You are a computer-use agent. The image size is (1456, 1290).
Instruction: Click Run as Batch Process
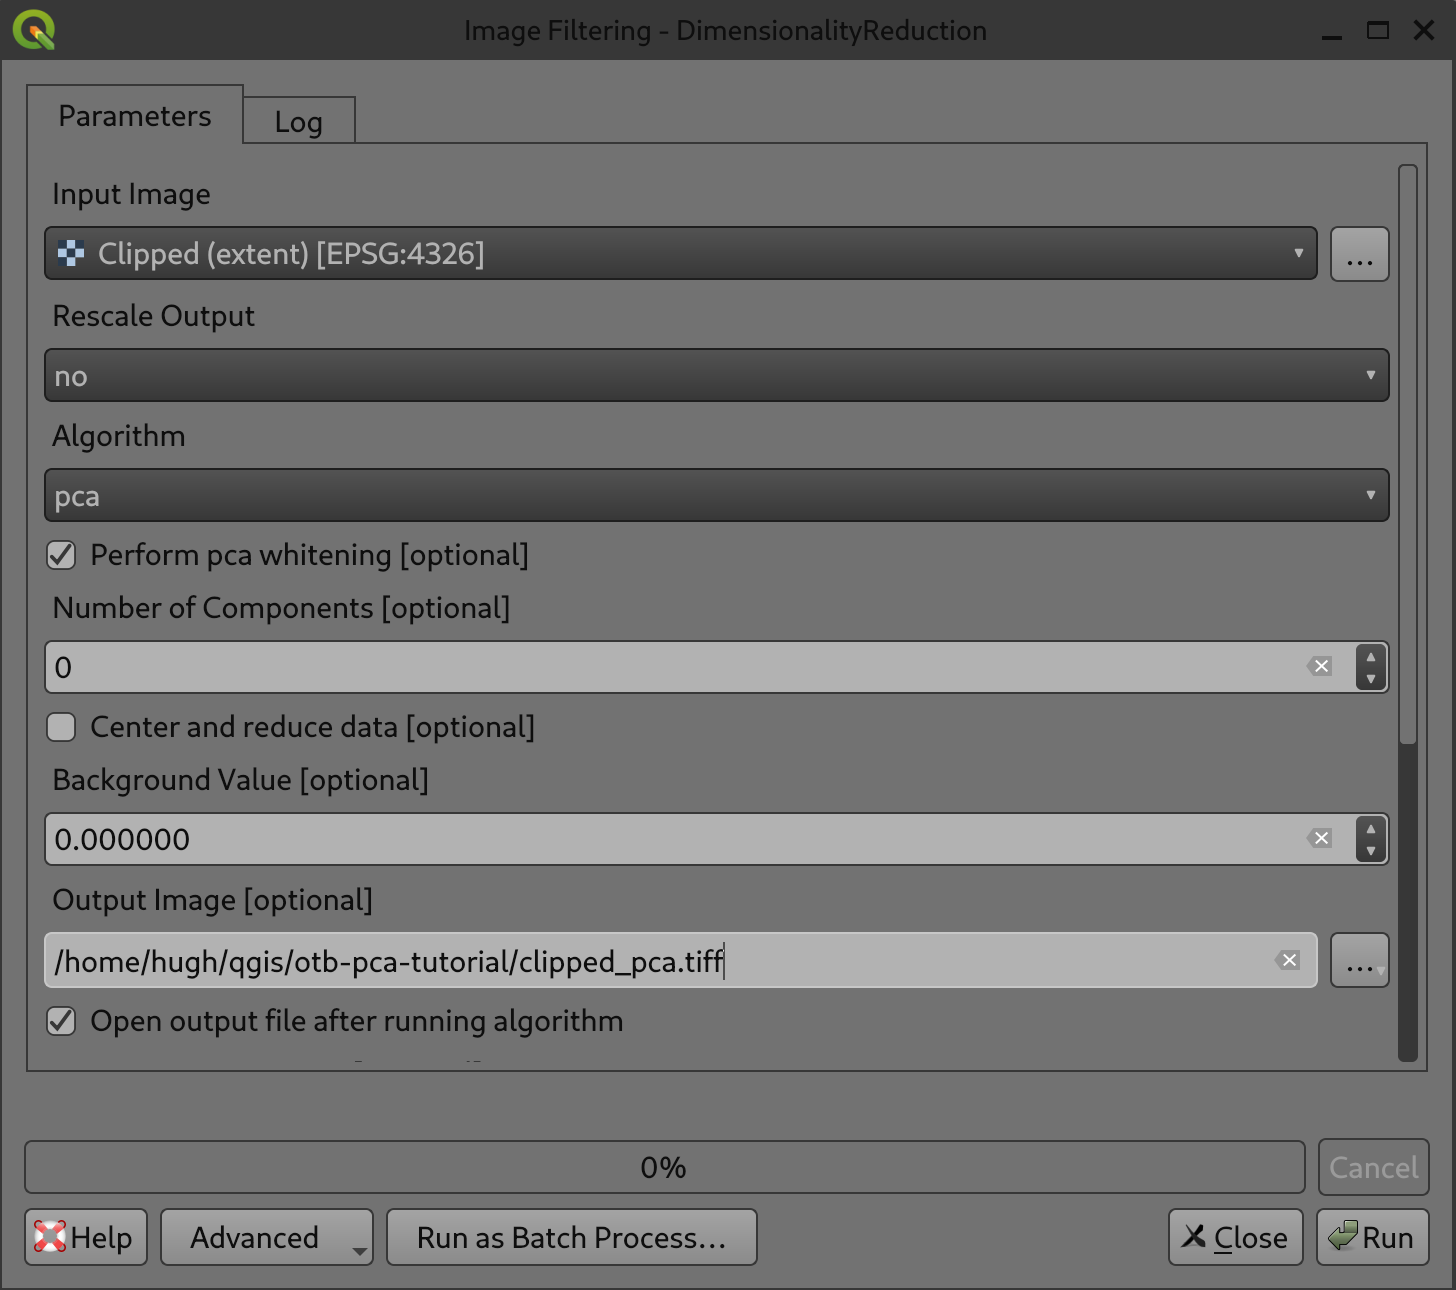tap(571, 1237)
